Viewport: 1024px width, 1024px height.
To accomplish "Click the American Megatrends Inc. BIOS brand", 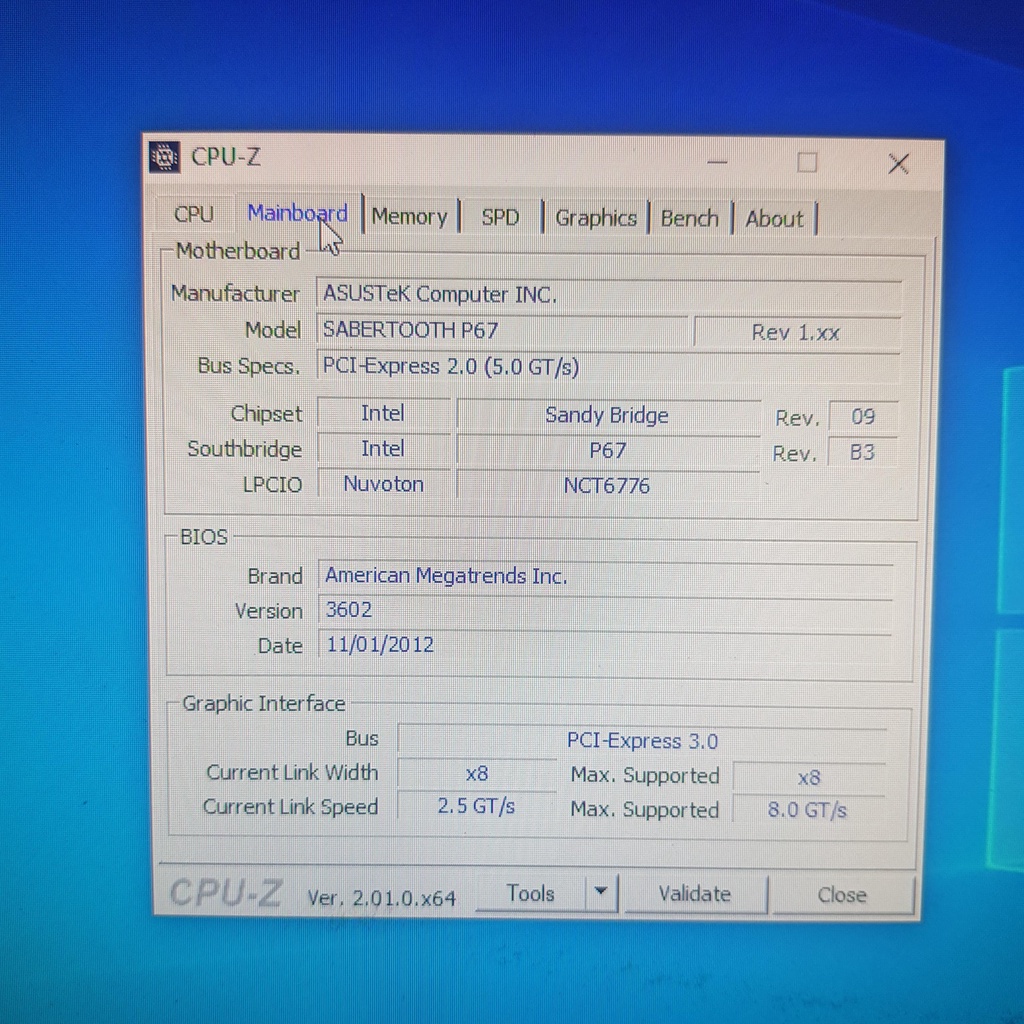I will [606, 576].
